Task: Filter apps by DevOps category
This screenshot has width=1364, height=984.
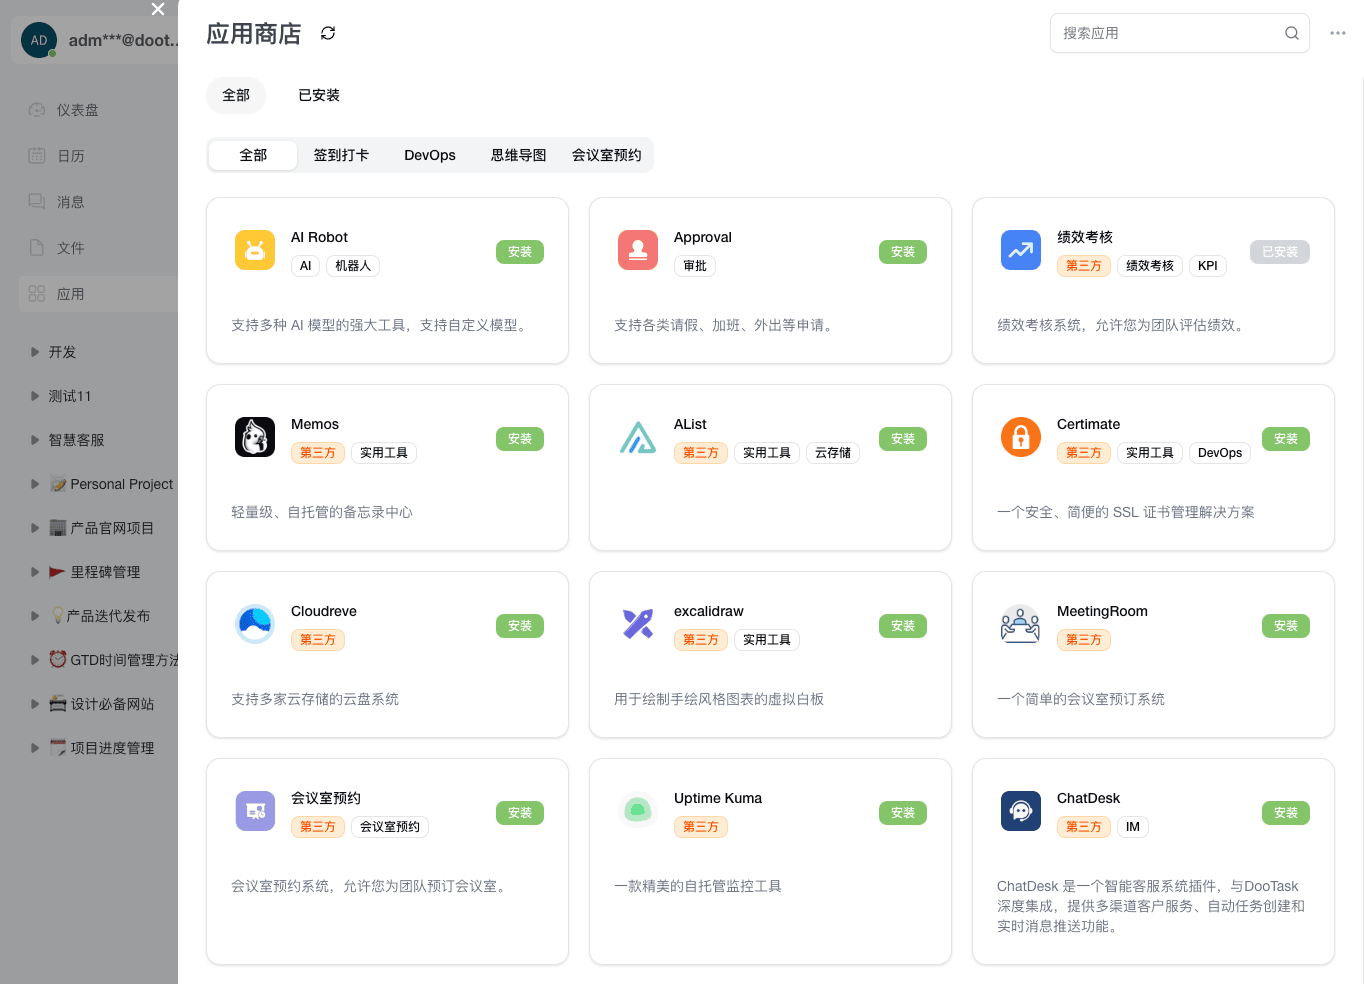Action: (x=430, y=155)
